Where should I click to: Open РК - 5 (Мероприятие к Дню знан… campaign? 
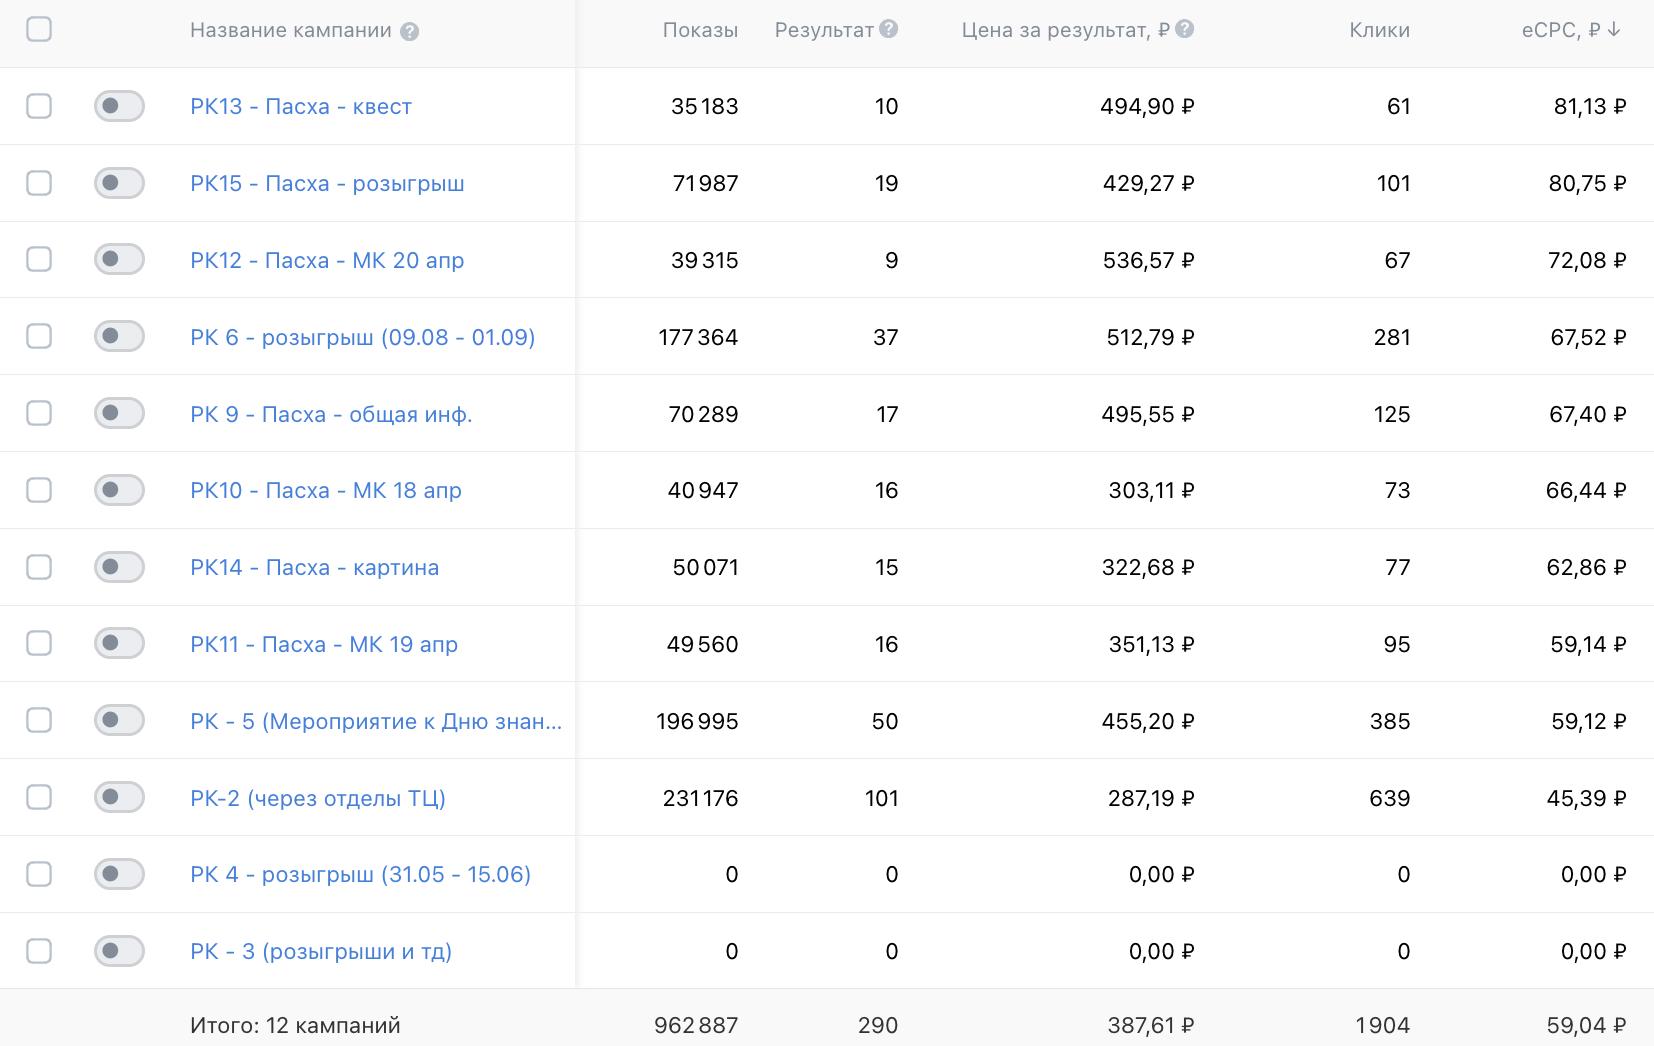tap(375, 721)
